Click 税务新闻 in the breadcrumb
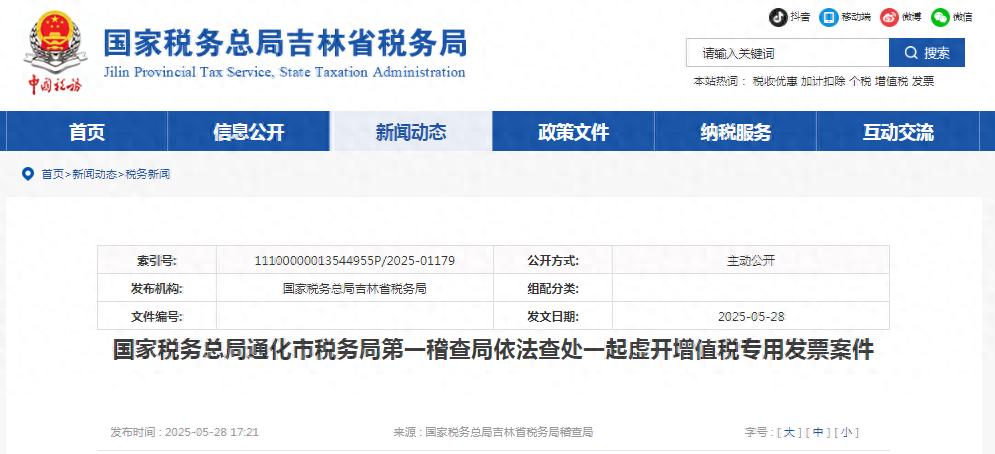This screenshot has height=454, width=995. (147, 174)
